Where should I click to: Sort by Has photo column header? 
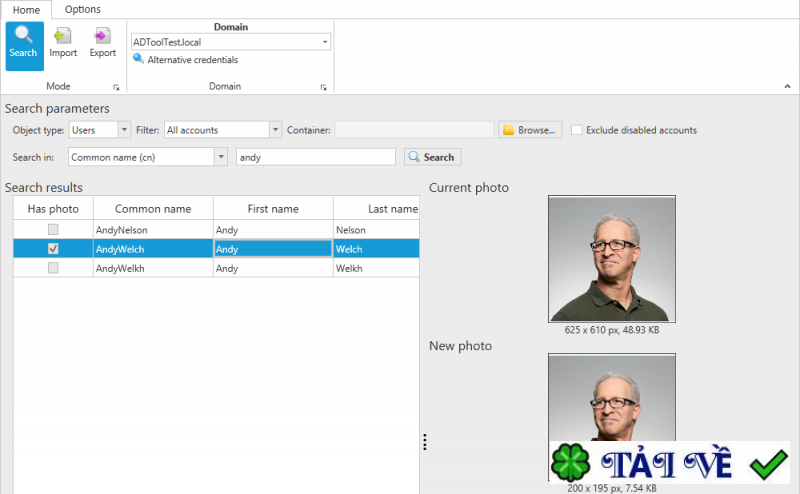[x=53, y=208]
